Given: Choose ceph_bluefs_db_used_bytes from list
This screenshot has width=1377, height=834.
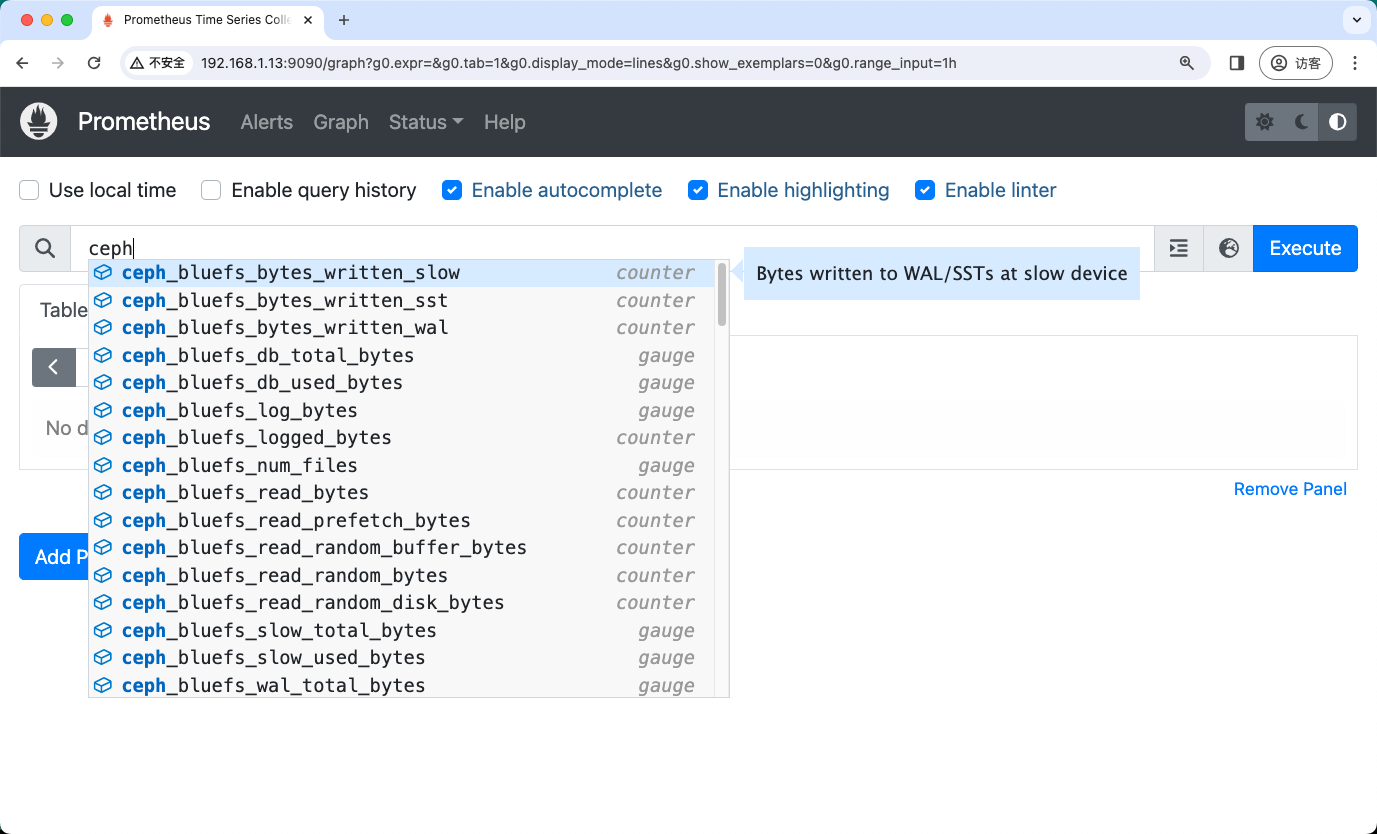Looking at the screenshot, I should tap(402, 383).
